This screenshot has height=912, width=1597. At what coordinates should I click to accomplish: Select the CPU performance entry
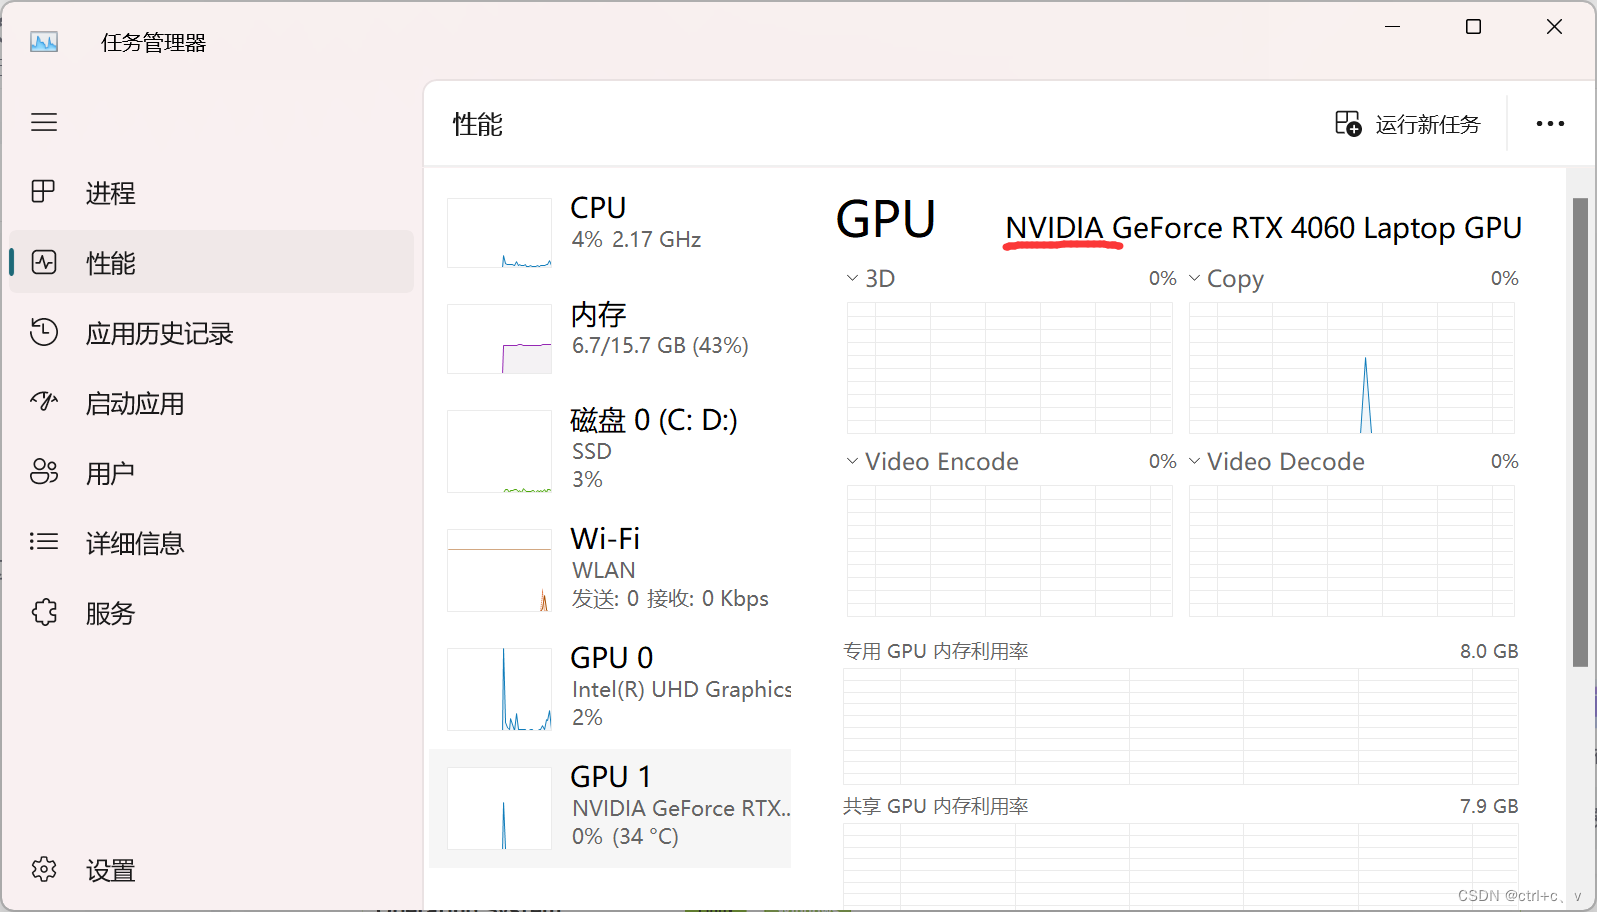[610, 233]
